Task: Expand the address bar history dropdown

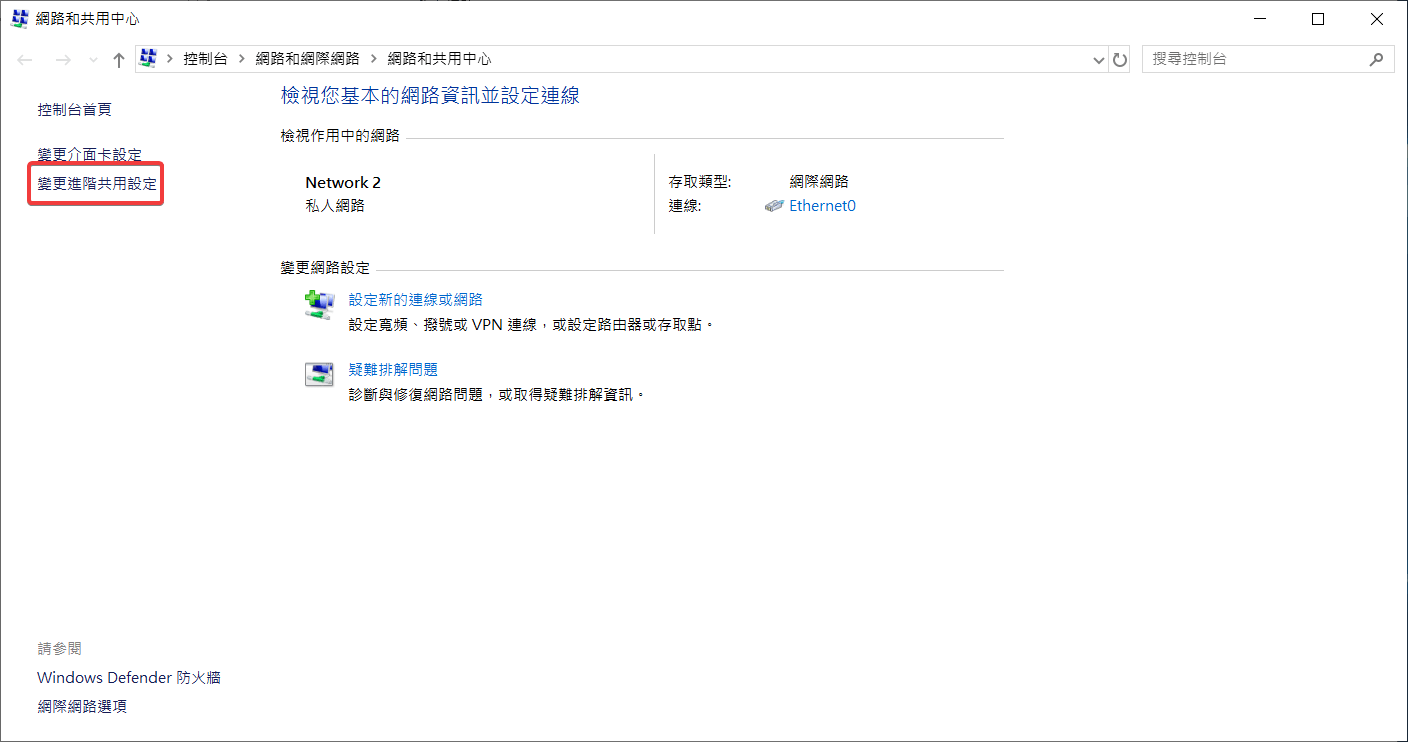Action: (1100, 60)
